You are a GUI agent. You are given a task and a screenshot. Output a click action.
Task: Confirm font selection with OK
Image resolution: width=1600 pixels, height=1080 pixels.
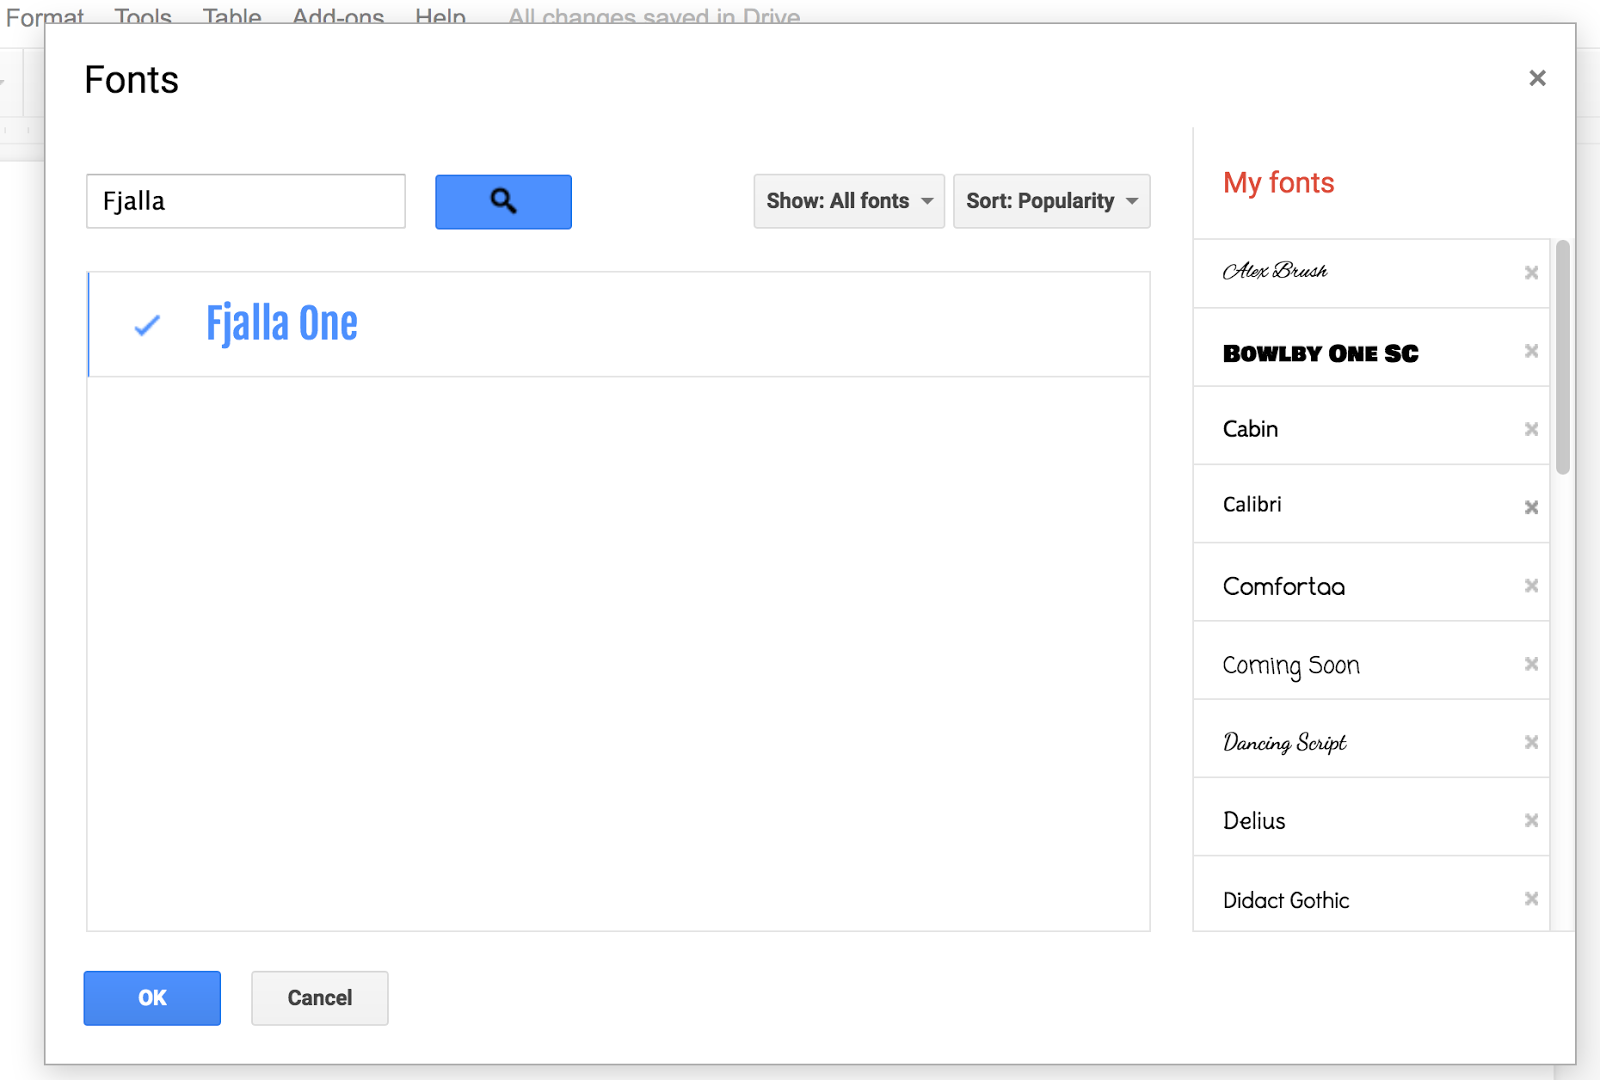151,998
